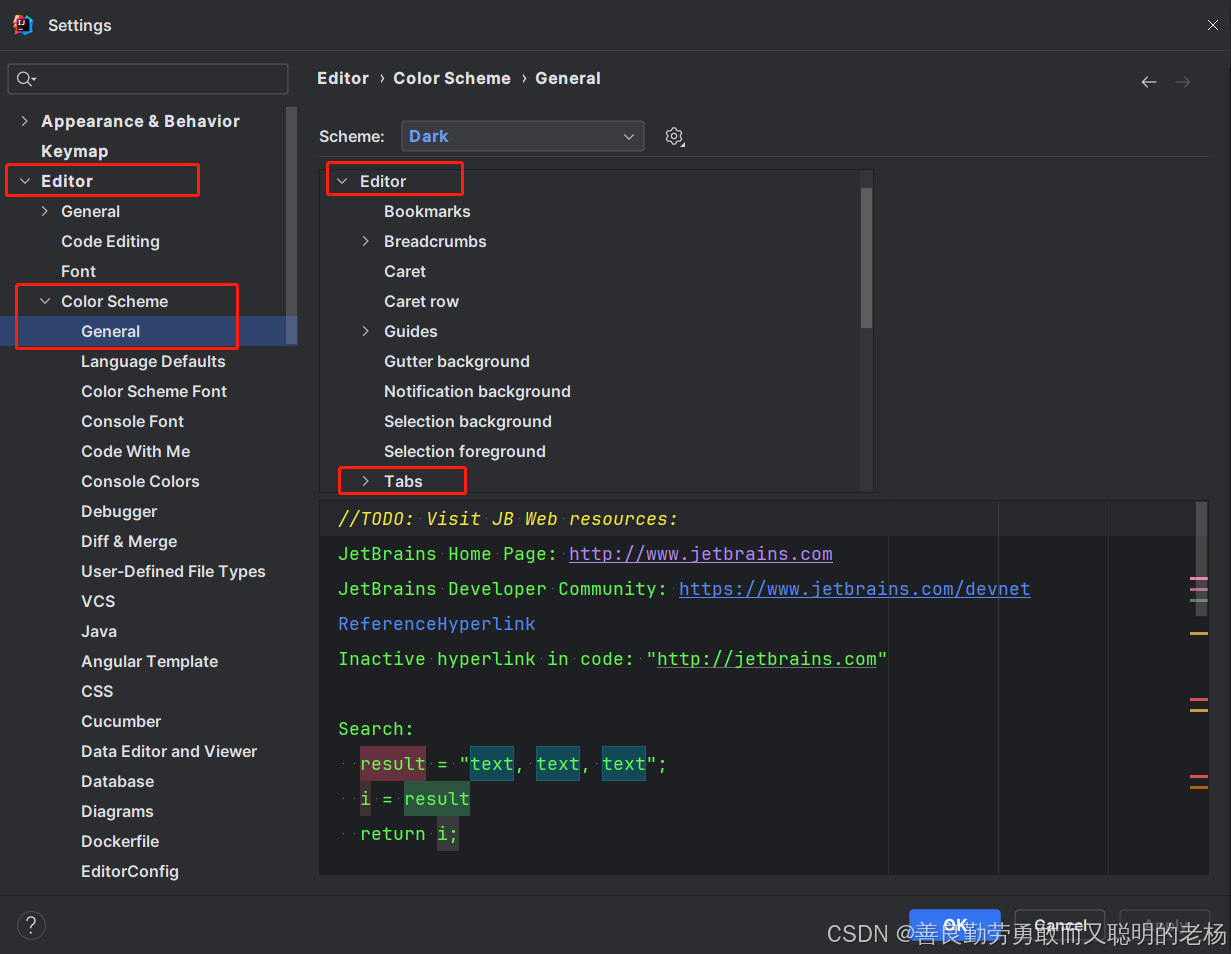Select General under Color Scheme

tap(110, 331)
